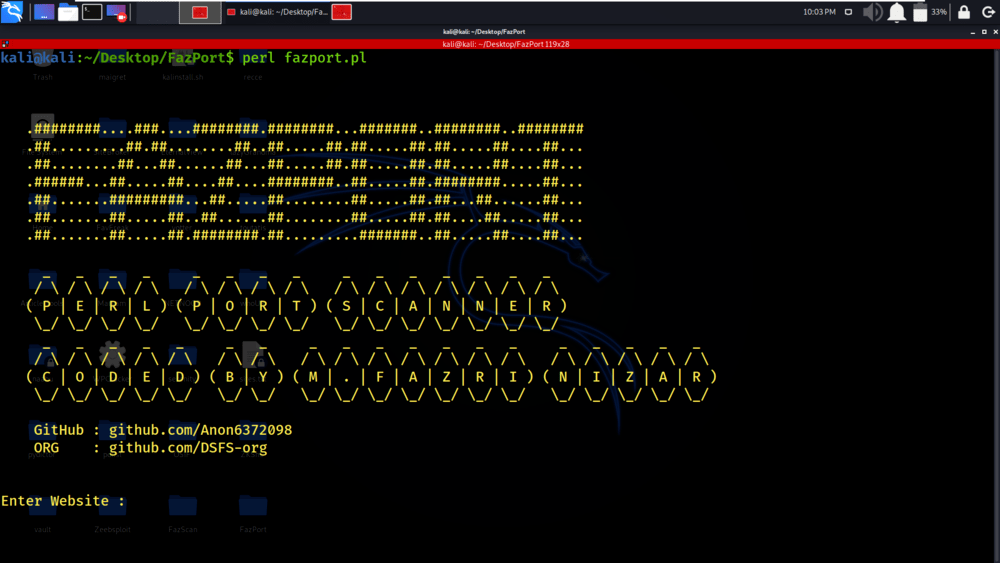Screen dimensions: 1000x563
Task: Open the 10:03 PM clock
Action: click(x=819, y=12)
